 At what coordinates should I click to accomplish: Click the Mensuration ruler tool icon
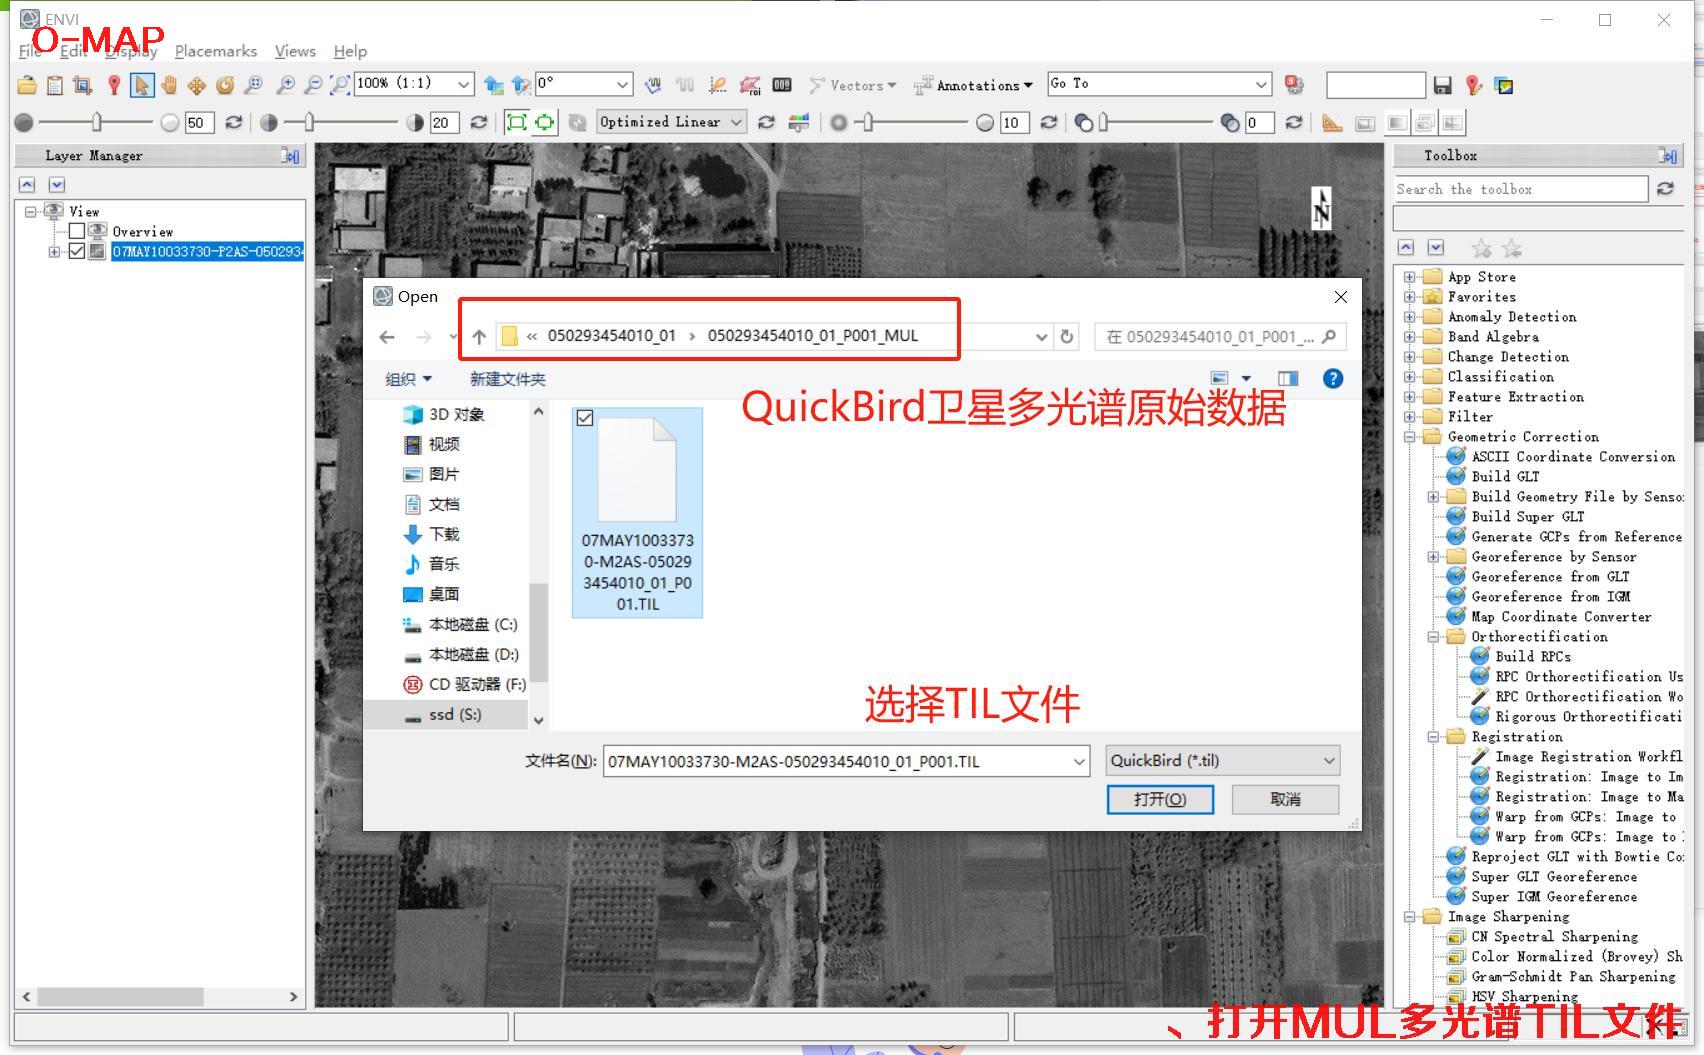(x=1331, y=122)
